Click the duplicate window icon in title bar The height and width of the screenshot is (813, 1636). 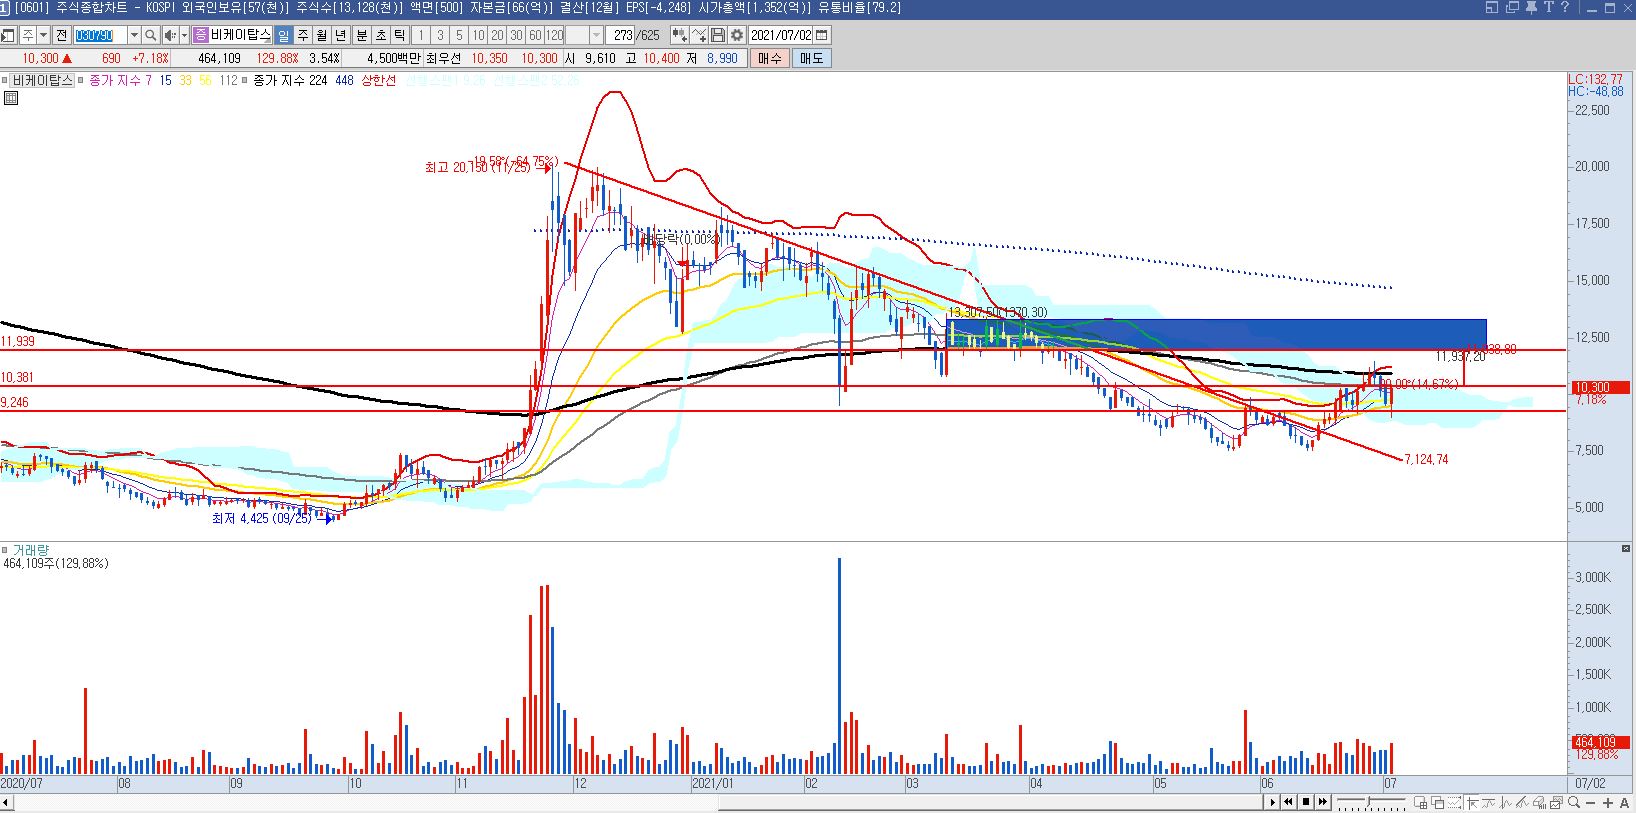pyautogui.click(x=1511, y=7)
